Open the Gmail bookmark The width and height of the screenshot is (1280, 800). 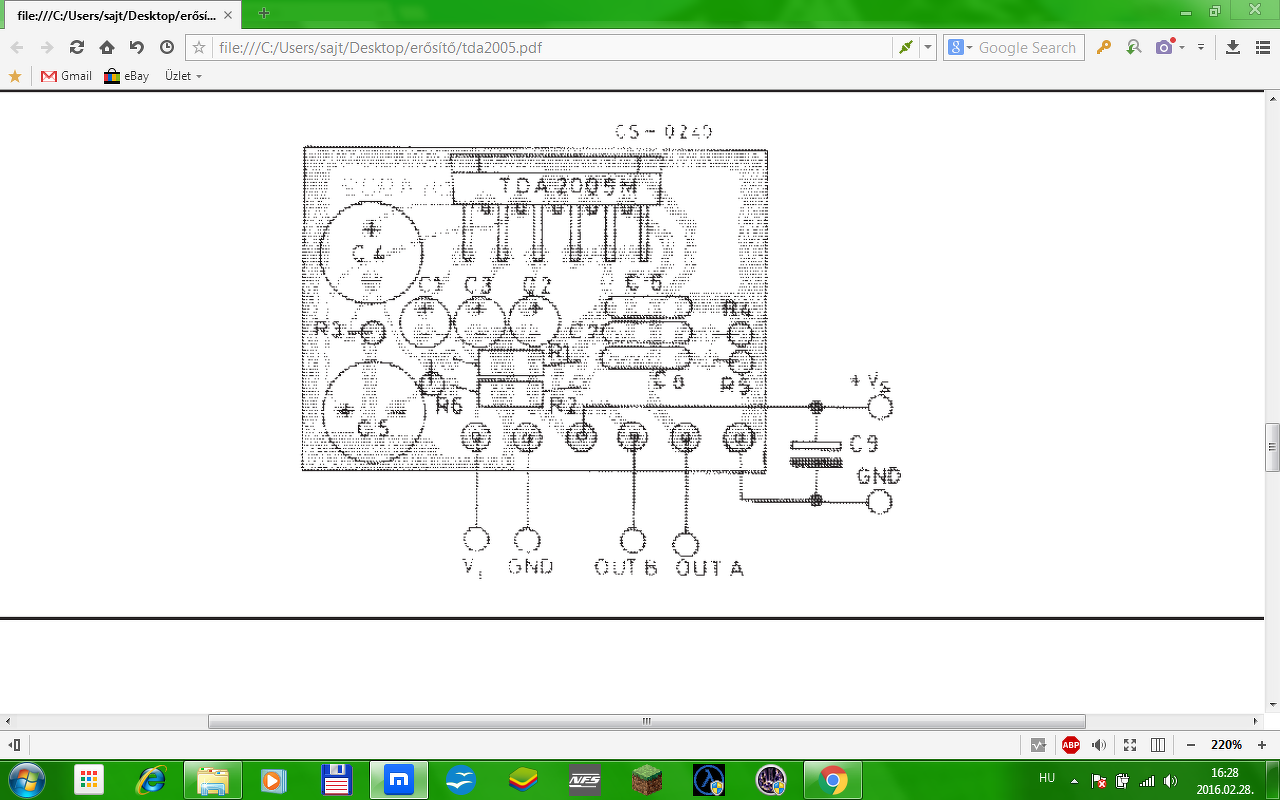click(66, 76)
